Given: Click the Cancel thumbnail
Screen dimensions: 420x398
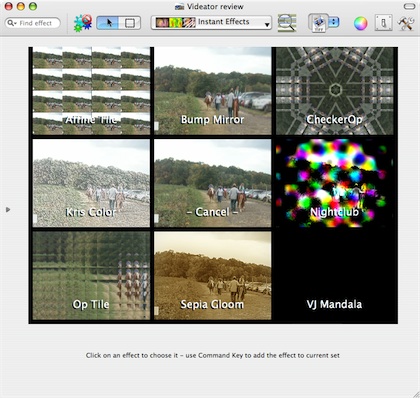Looking at the screenshot, I should coord(213,183).
